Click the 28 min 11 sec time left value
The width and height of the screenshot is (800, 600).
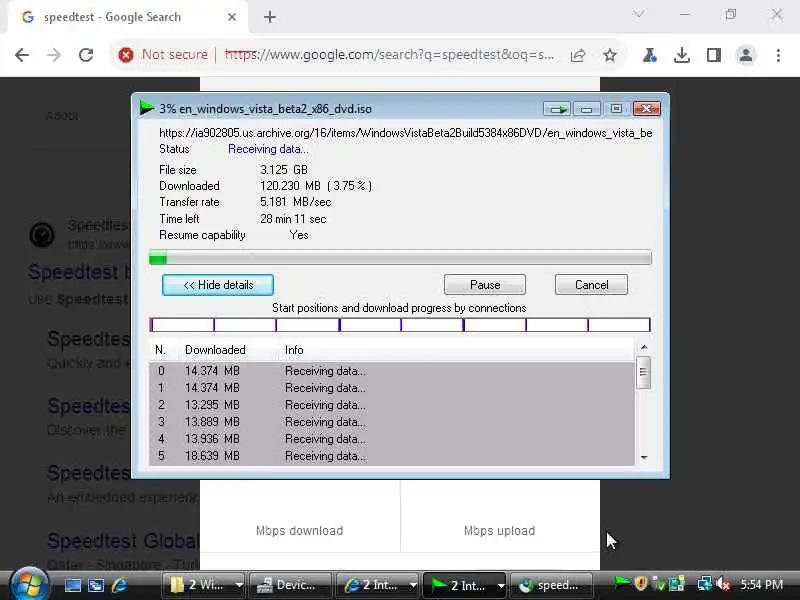293,219
